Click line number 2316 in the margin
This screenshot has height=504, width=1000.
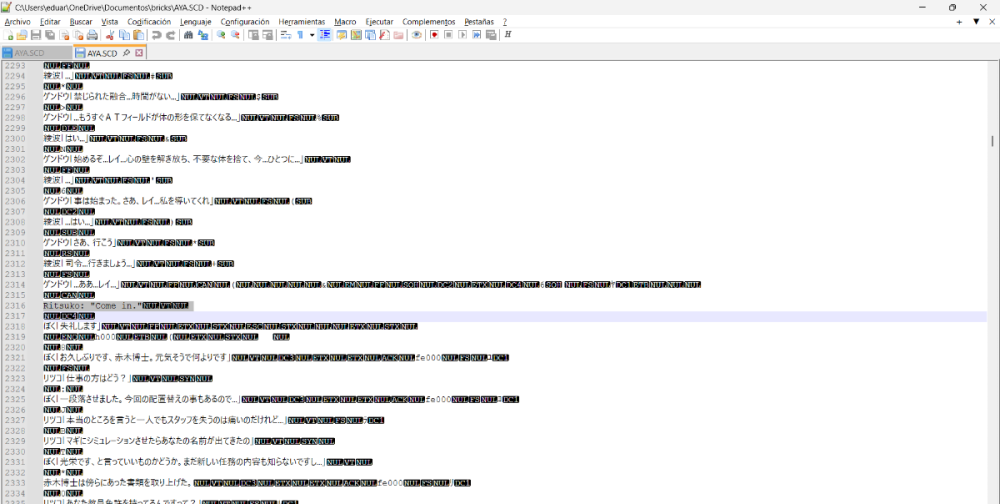(x=15, y=306)
